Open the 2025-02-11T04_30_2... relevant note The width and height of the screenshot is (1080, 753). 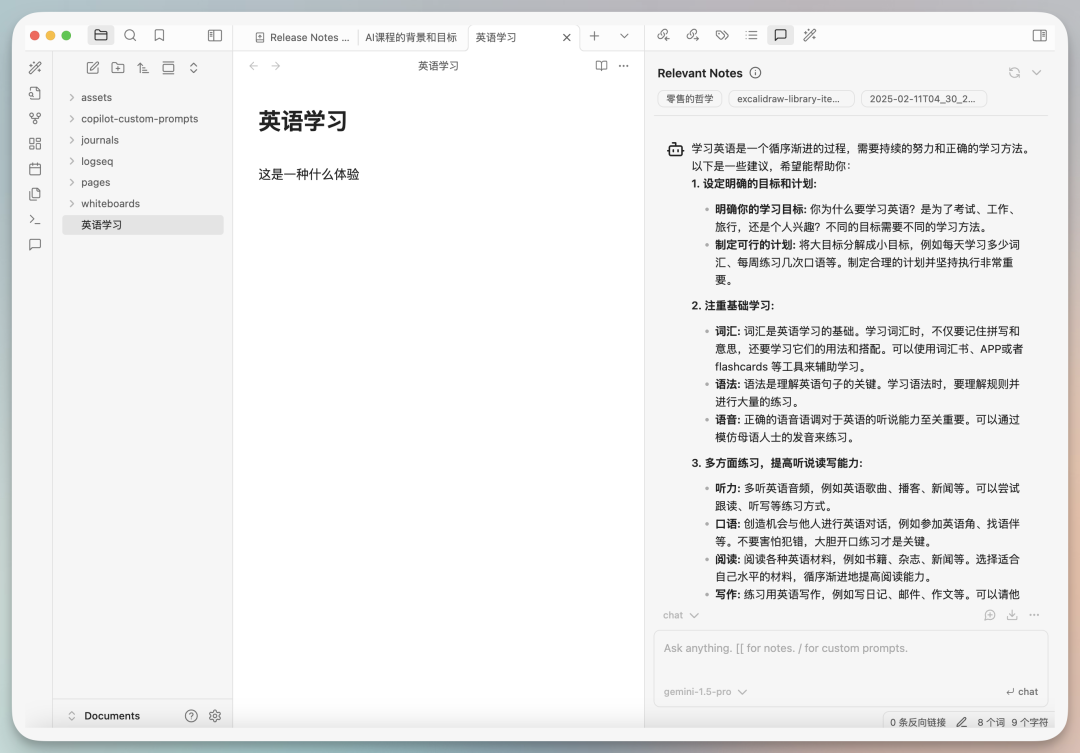pyautogui.click(x=924, y=99)
